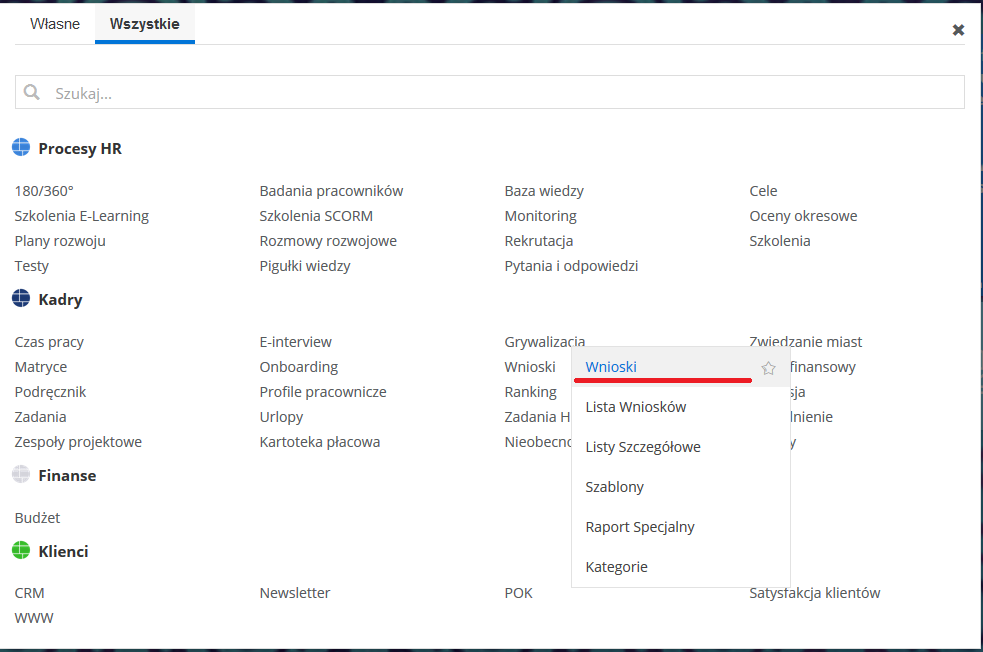Open the WWW module
This screenshot has height=652, width=983.
pos(34,619)
